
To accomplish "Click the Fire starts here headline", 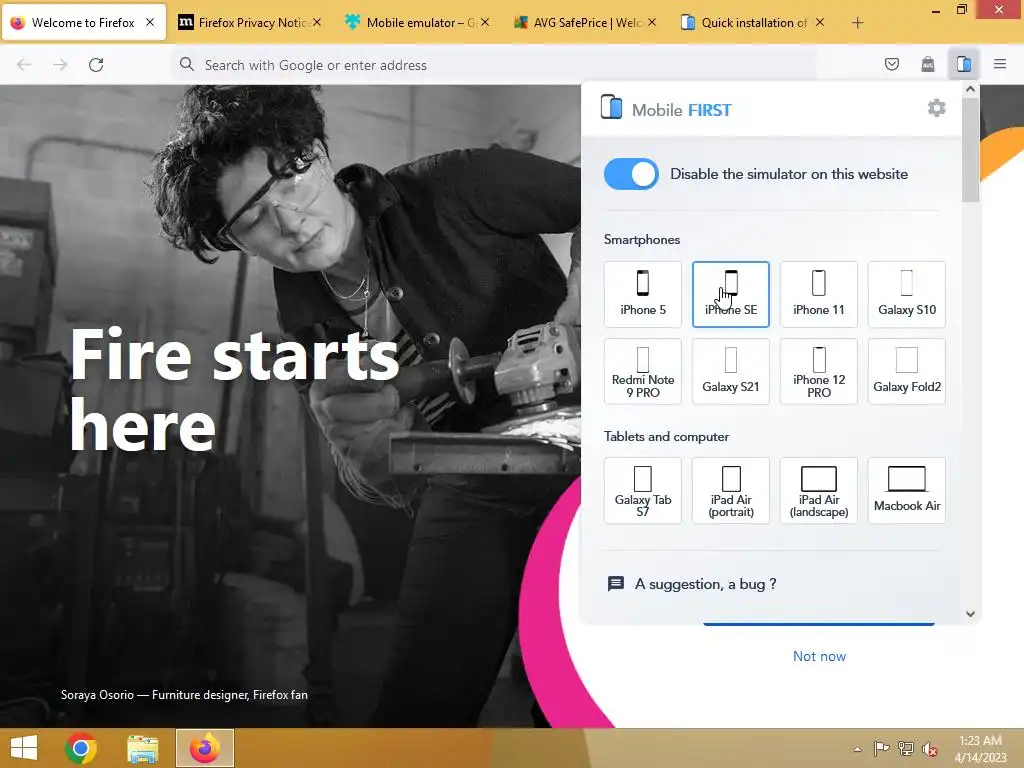I will click(x=234, y=389).
